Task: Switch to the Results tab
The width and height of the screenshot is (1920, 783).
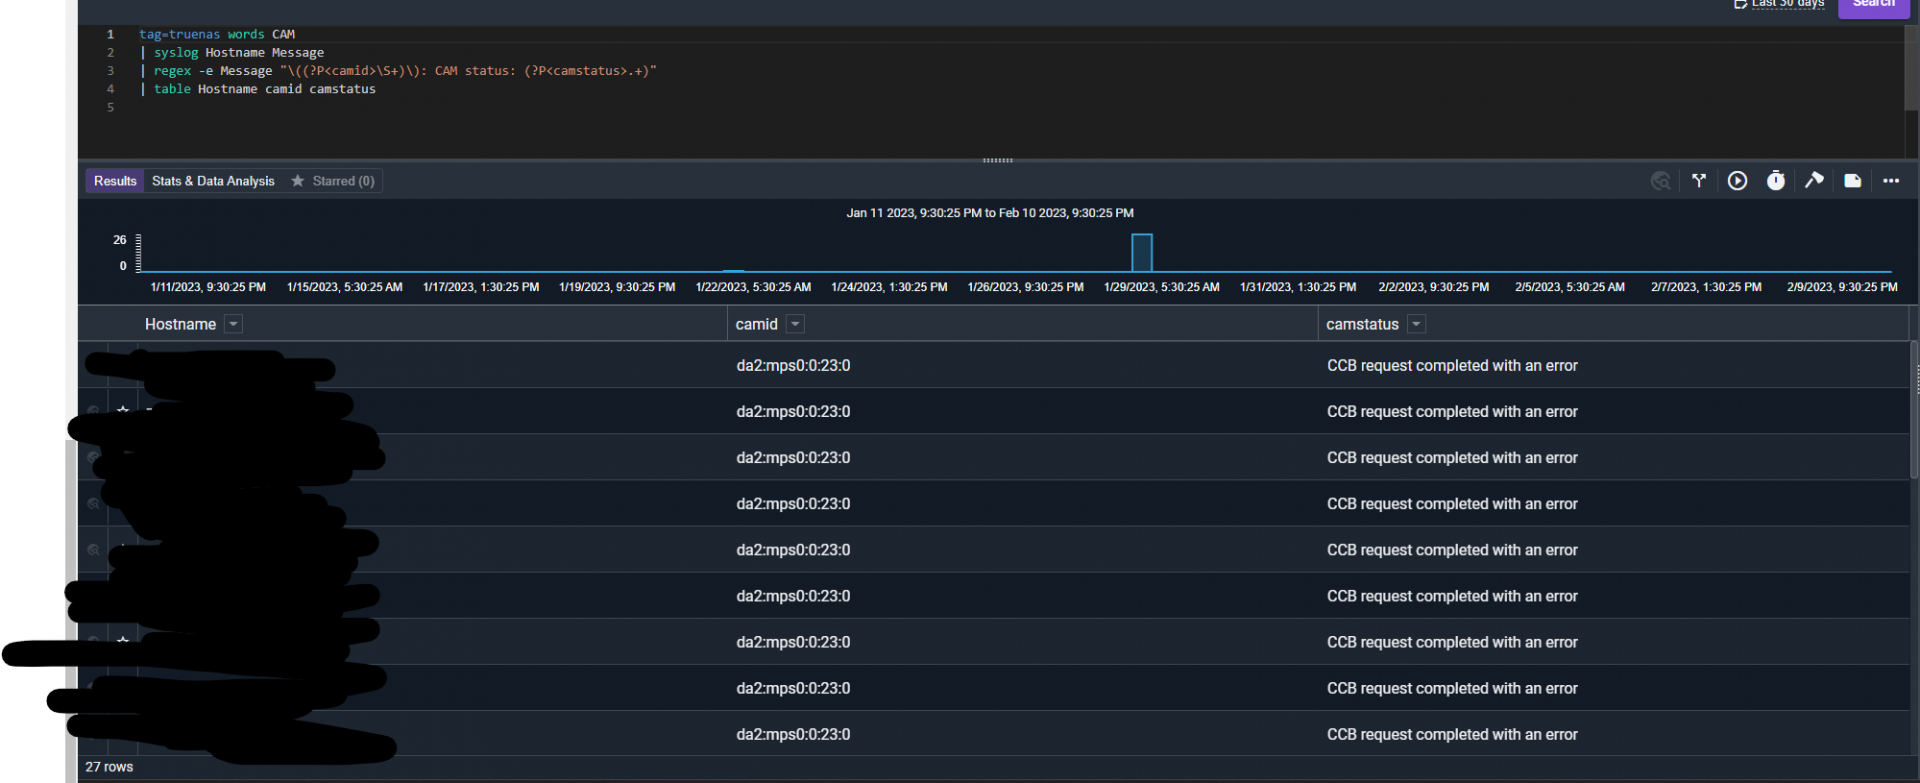Action: [115, 181]
